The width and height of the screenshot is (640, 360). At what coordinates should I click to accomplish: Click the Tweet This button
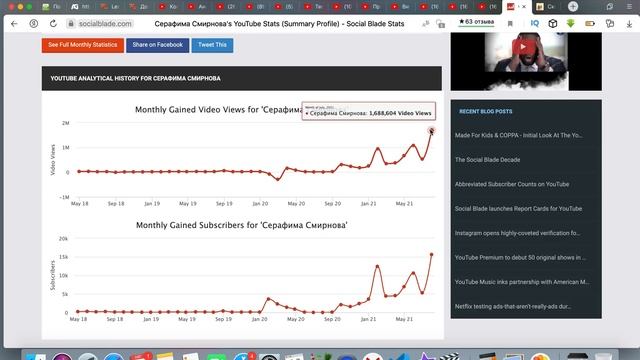tap(212, 45)
